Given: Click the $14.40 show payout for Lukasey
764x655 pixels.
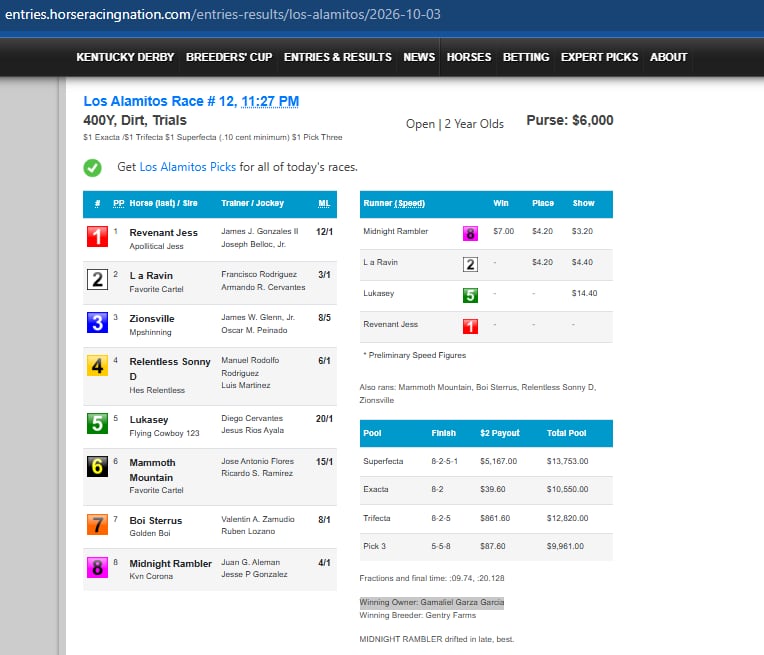Looking at the screenshot, I should 584,293.
